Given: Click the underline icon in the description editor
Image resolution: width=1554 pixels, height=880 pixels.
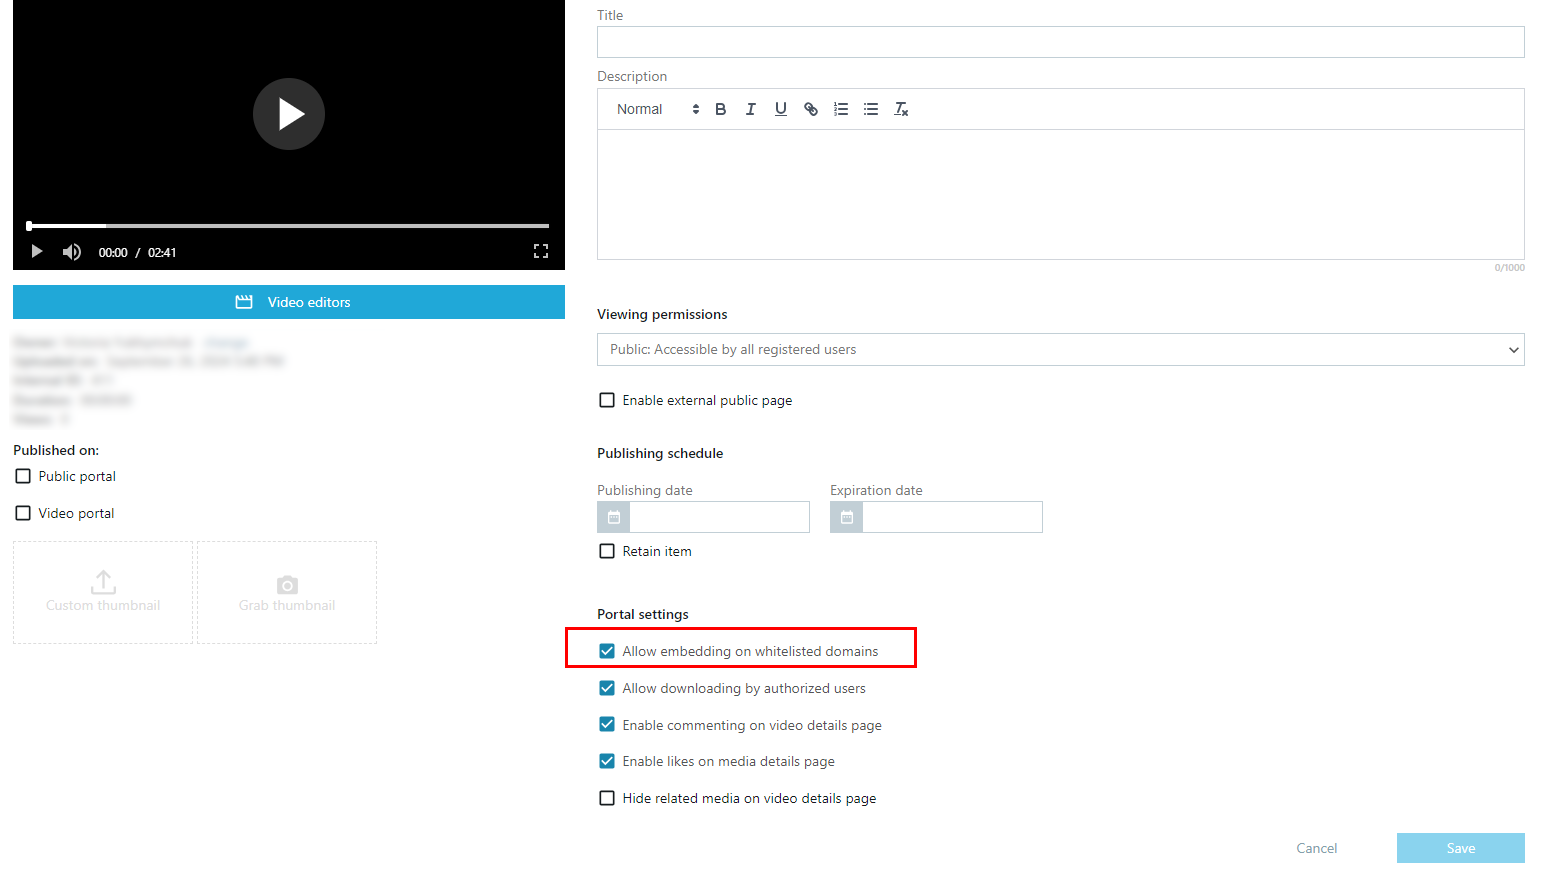Looking at the screenshot, I should point(780,108).
